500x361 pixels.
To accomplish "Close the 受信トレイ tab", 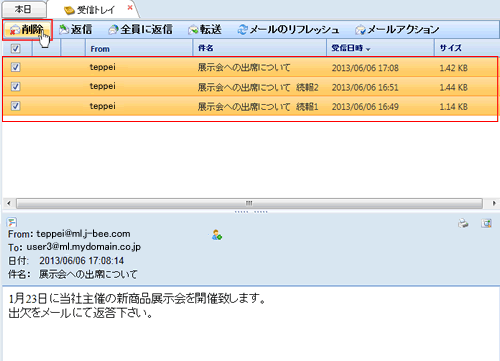I will click(130, 7).
